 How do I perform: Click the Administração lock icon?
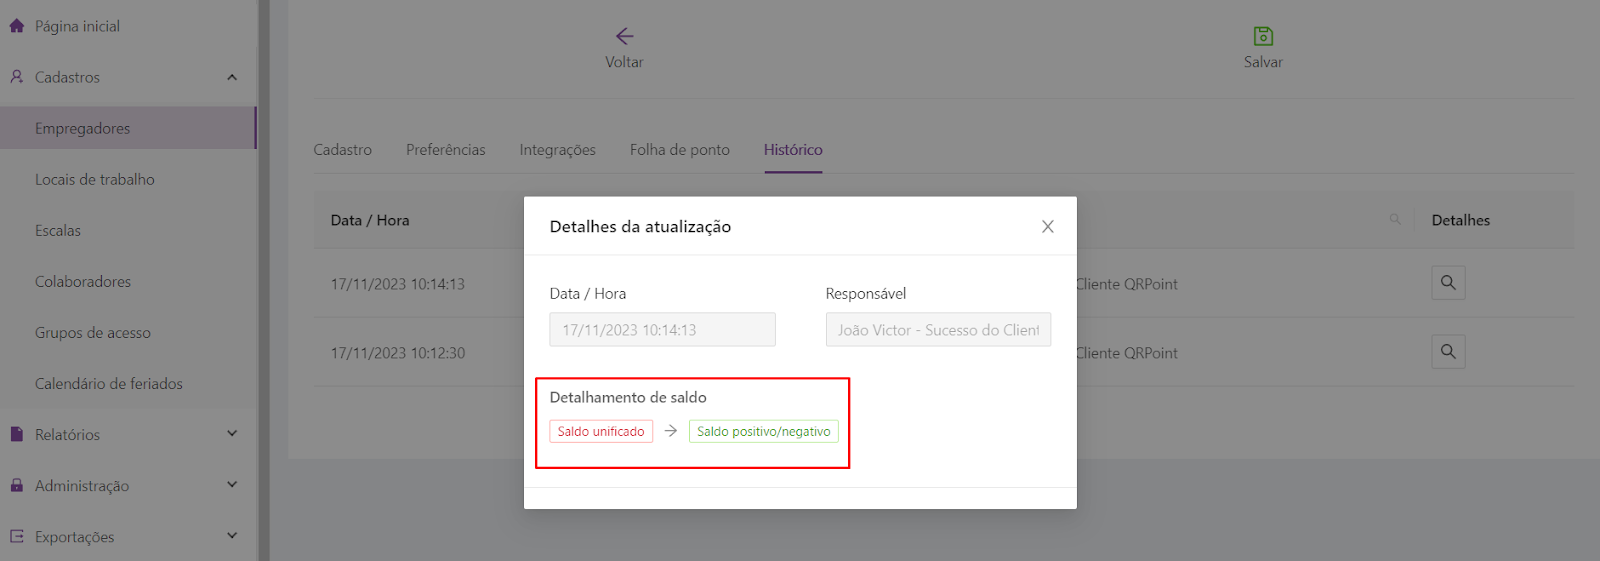click(x=16, y=485)
